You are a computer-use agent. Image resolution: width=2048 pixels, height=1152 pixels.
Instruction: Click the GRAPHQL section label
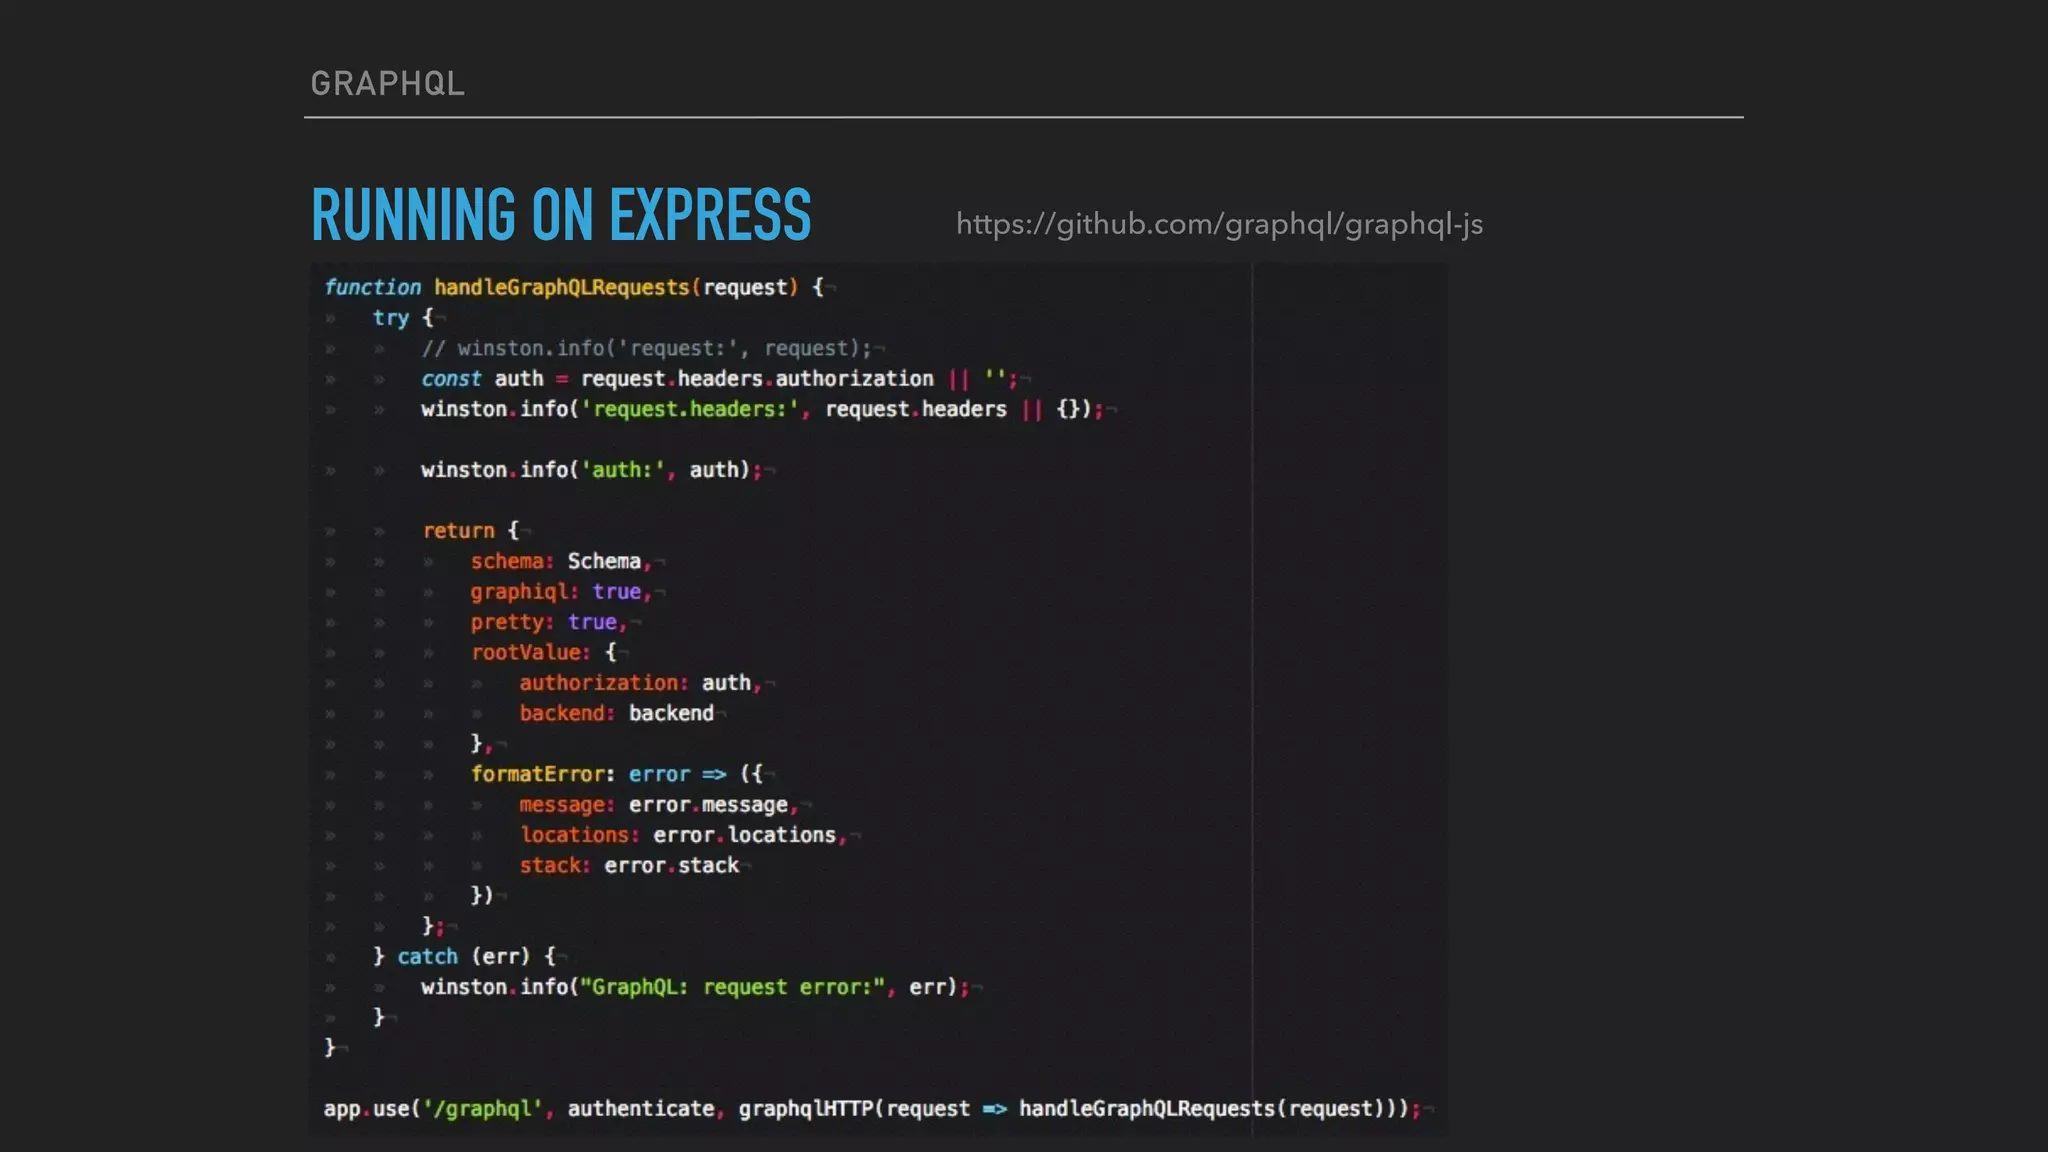pyautogui.click(x=388, y=83)
